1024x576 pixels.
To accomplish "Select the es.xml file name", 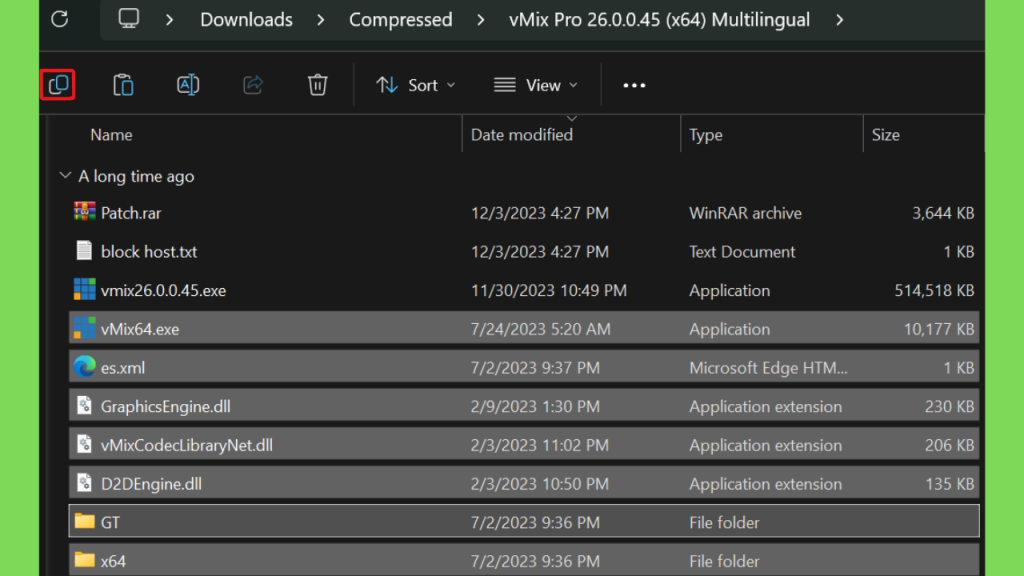I will coord(123,368).
